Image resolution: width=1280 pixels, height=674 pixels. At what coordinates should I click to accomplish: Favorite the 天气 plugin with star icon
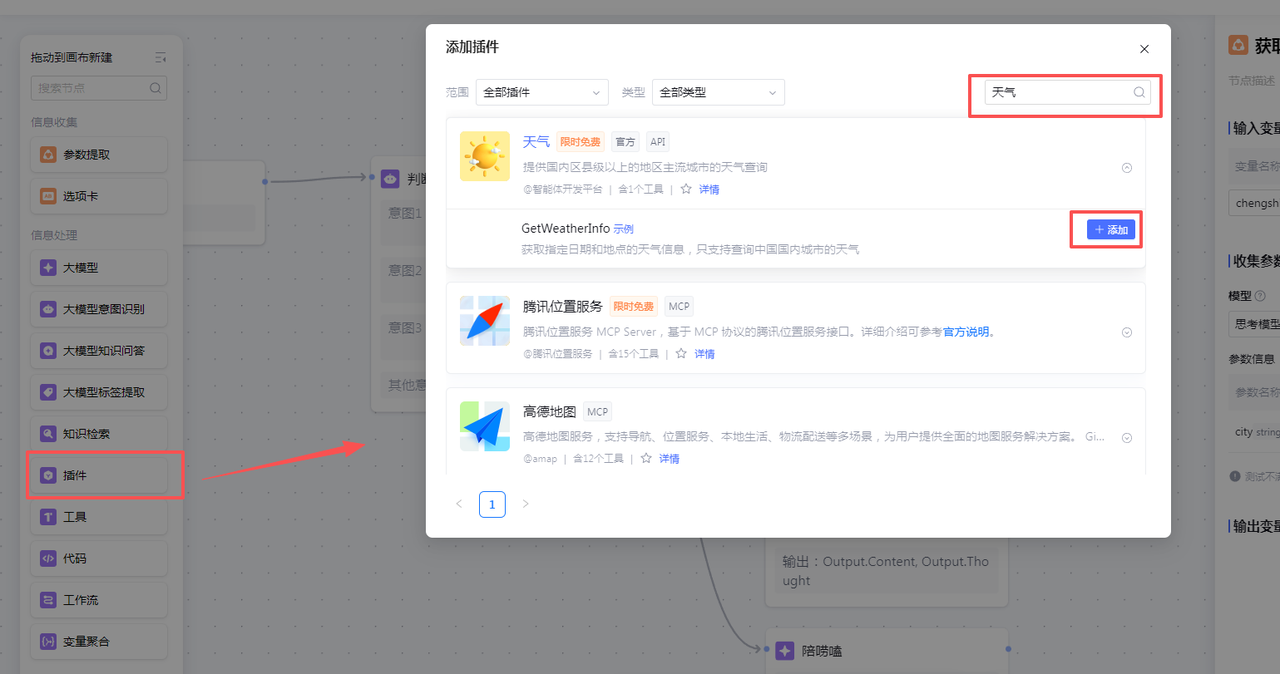pyautogui.click(x=685, y=189)
